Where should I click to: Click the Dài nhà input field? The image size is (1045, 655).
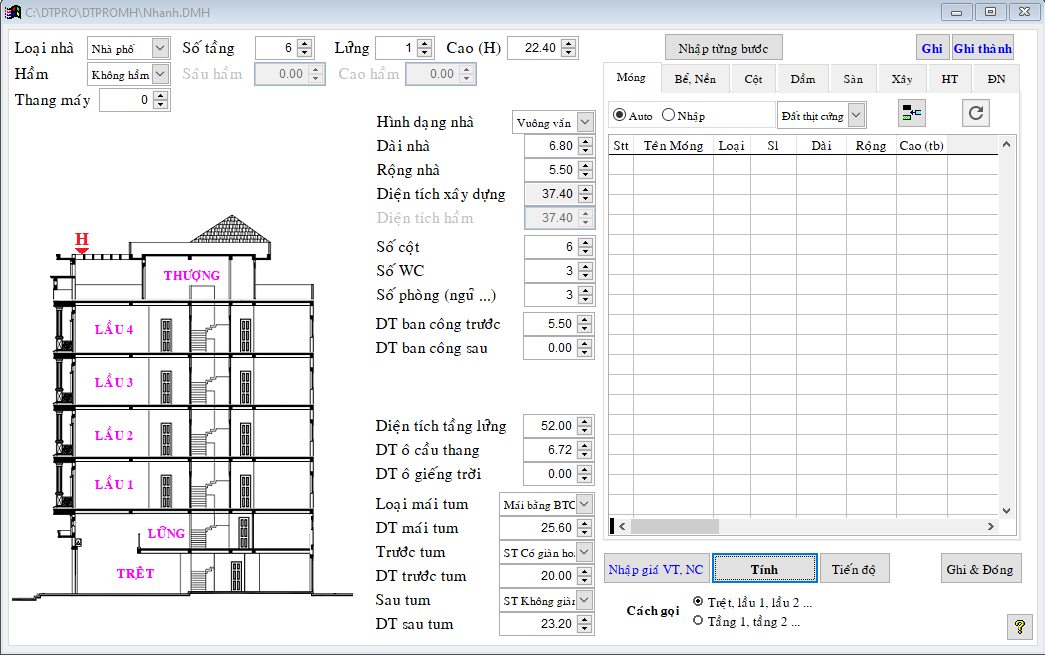pyautogui.click(x=550, y=146)
